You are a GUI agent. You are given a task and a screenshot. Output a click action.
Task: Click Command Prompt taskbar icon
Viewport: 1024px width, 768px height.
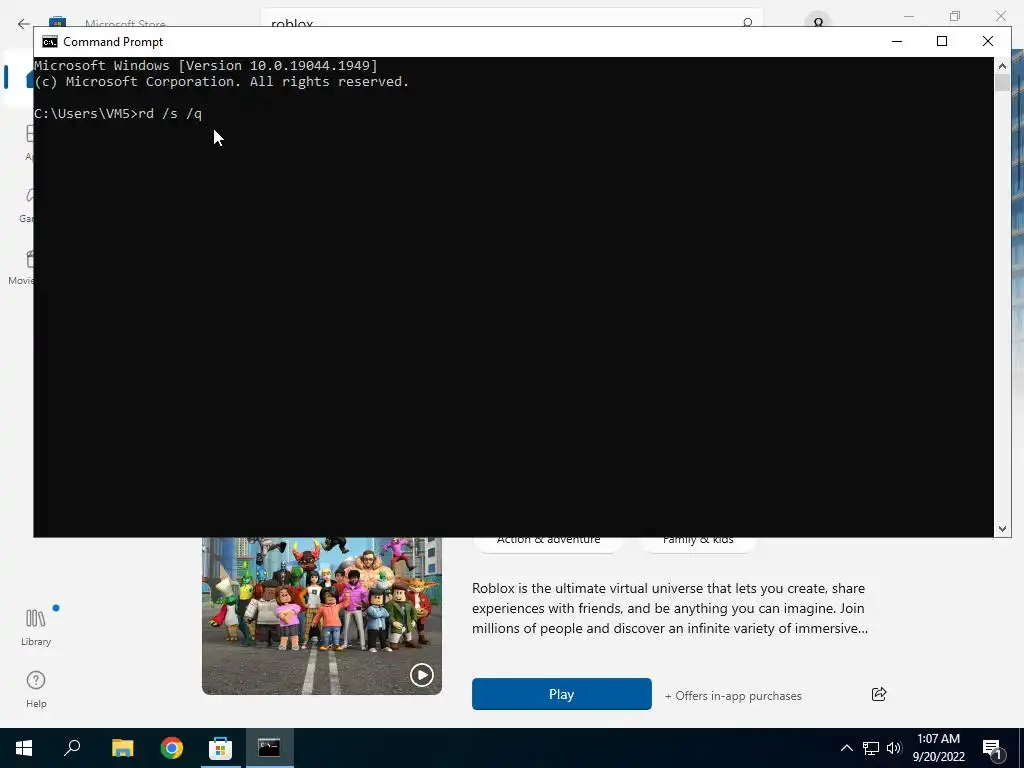269,748
